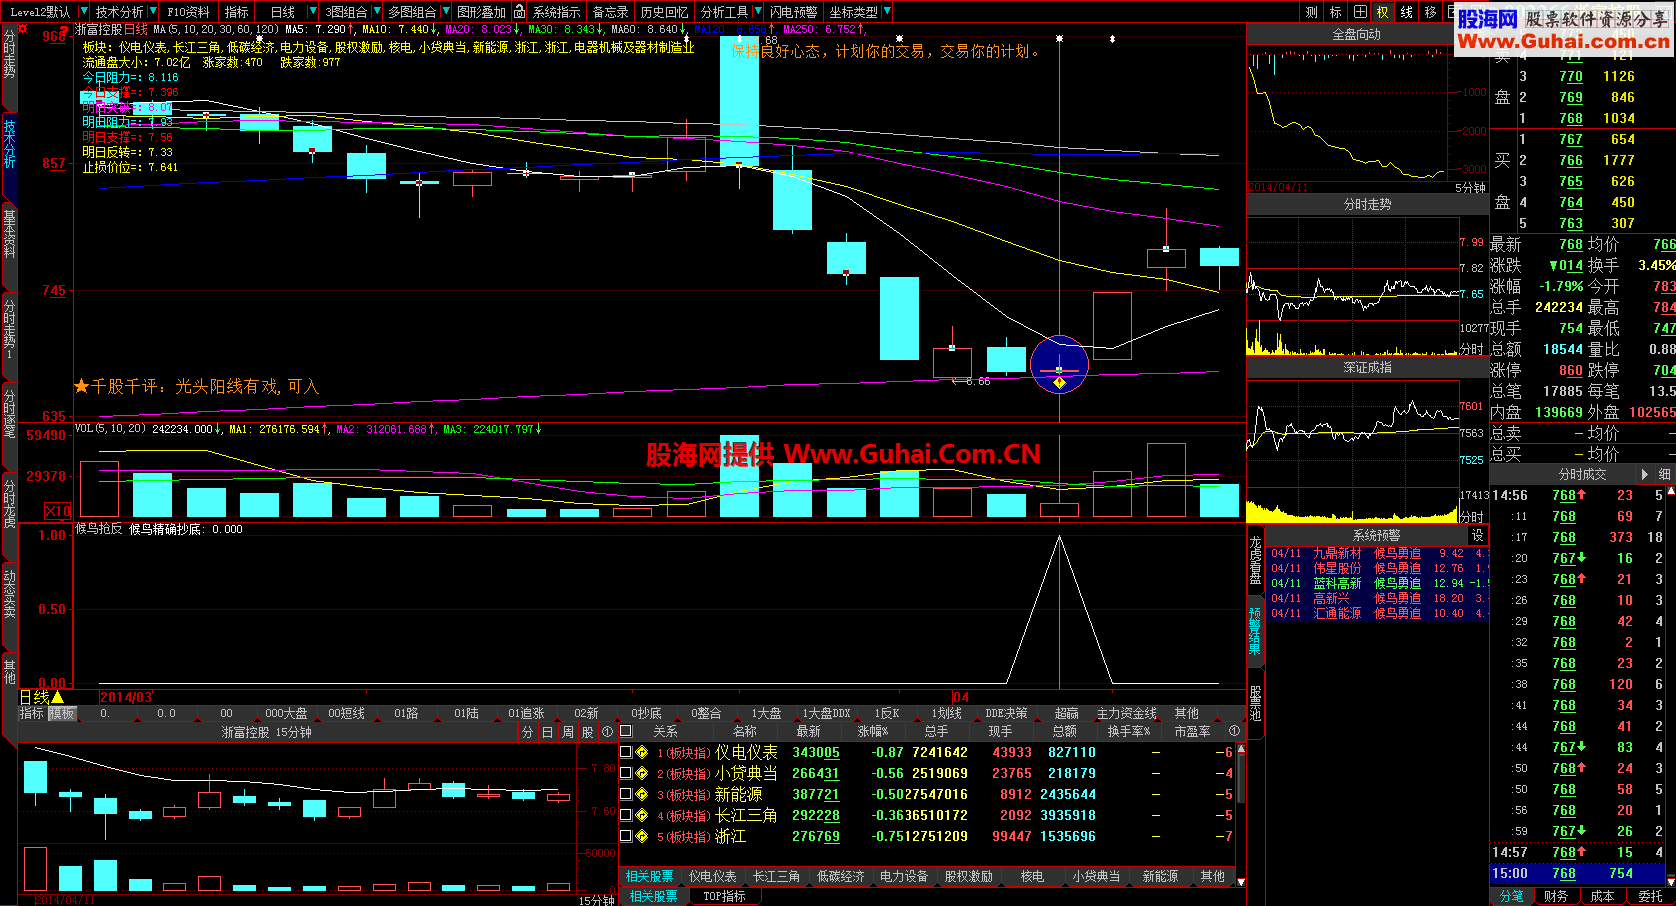Select the 01追涨 indicator template

[526, 713]
